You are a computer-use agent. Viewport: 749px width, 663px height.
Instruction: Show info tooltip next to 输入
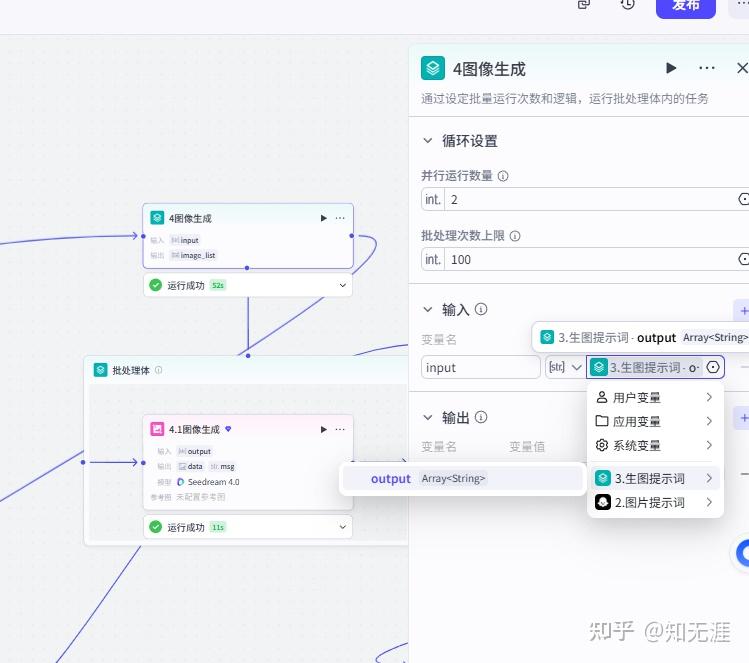click(x=481, y=310)
